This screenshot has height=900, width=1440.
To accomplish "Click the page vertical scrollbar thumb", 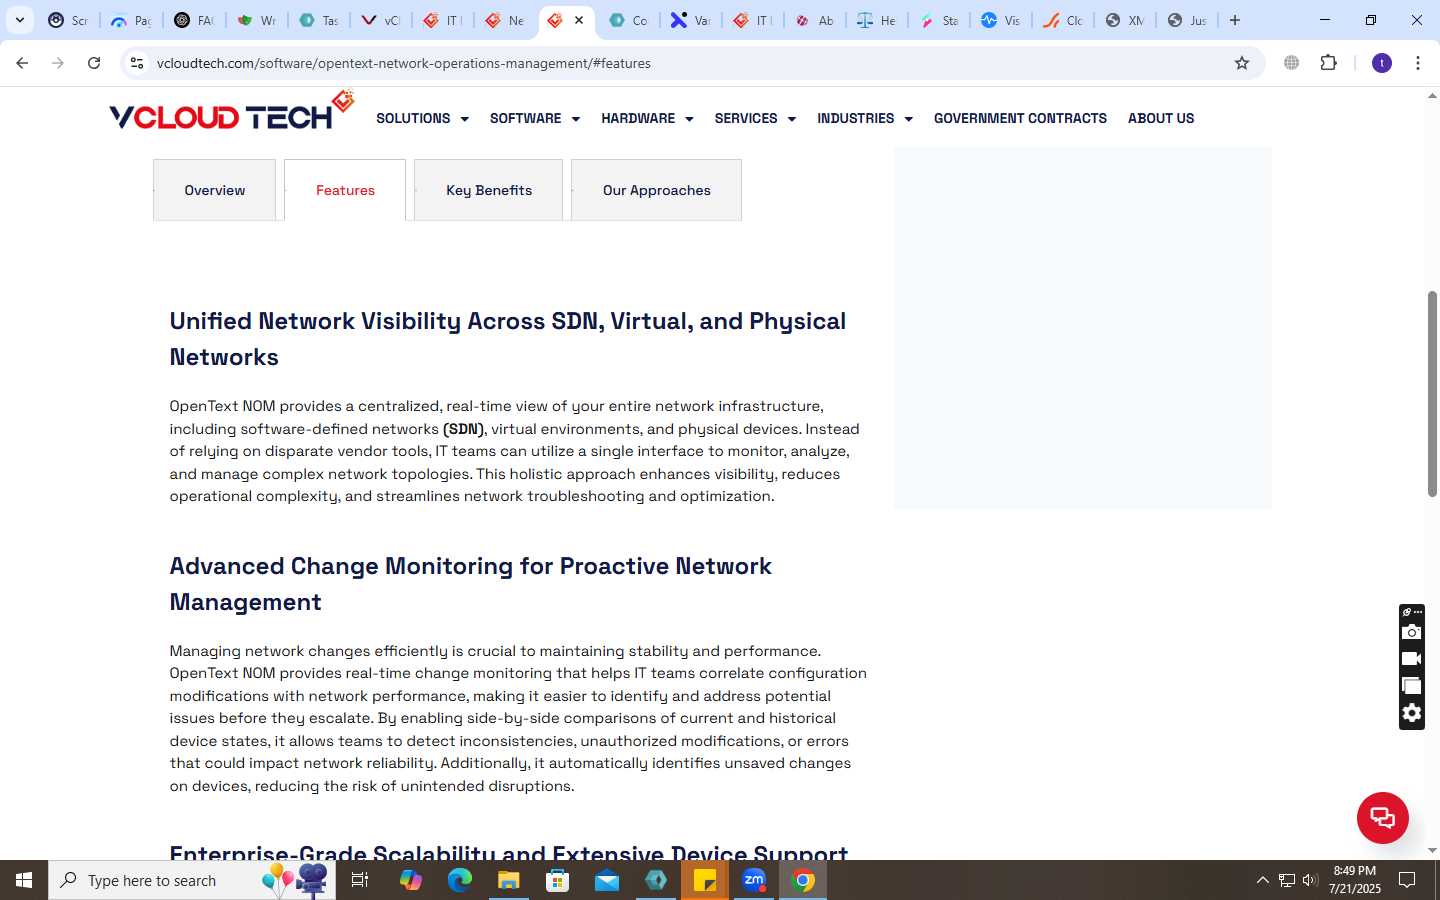I will (x=1432, y=394).
